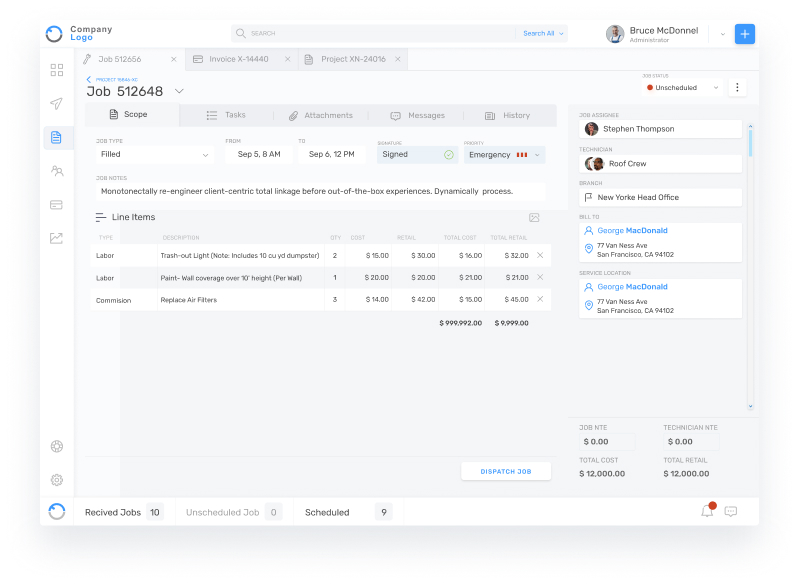The image size is (799, 585).
Task: Close the Invoice X-14440 tab
Action: 287,60
